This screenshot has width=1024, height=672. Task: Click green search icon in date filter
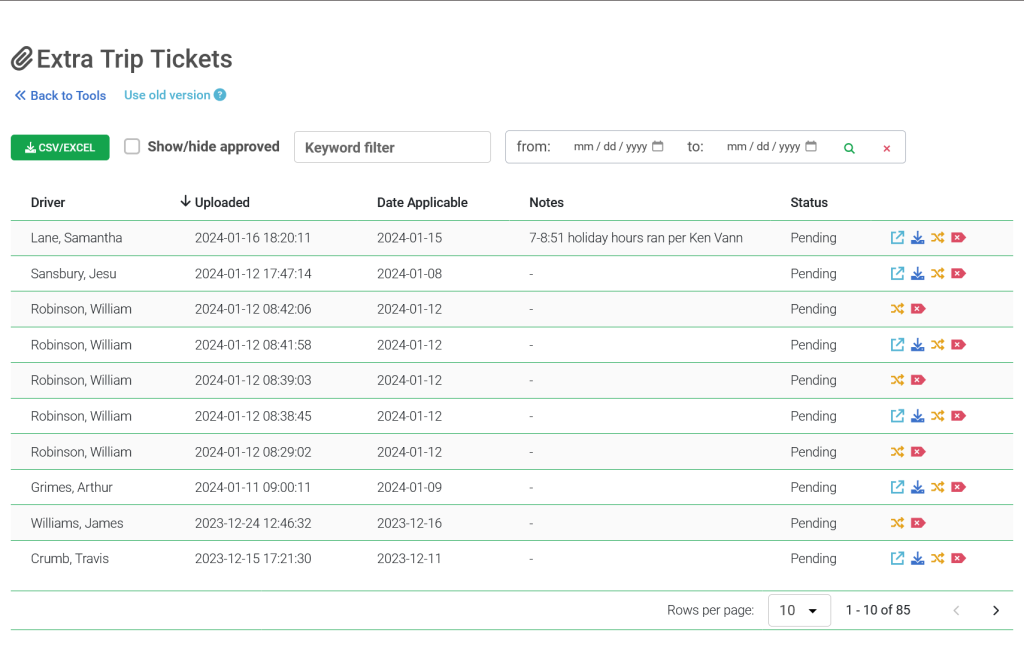click(849, 148)
